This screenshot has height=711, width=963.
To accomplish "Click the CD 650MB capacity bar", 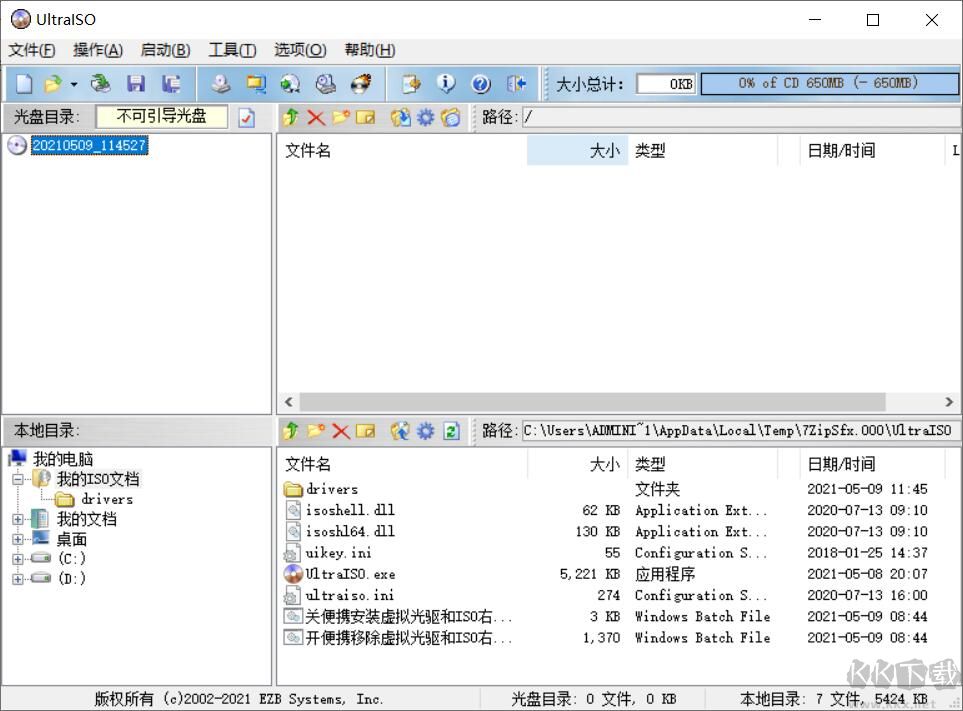I will click(828, 84).
